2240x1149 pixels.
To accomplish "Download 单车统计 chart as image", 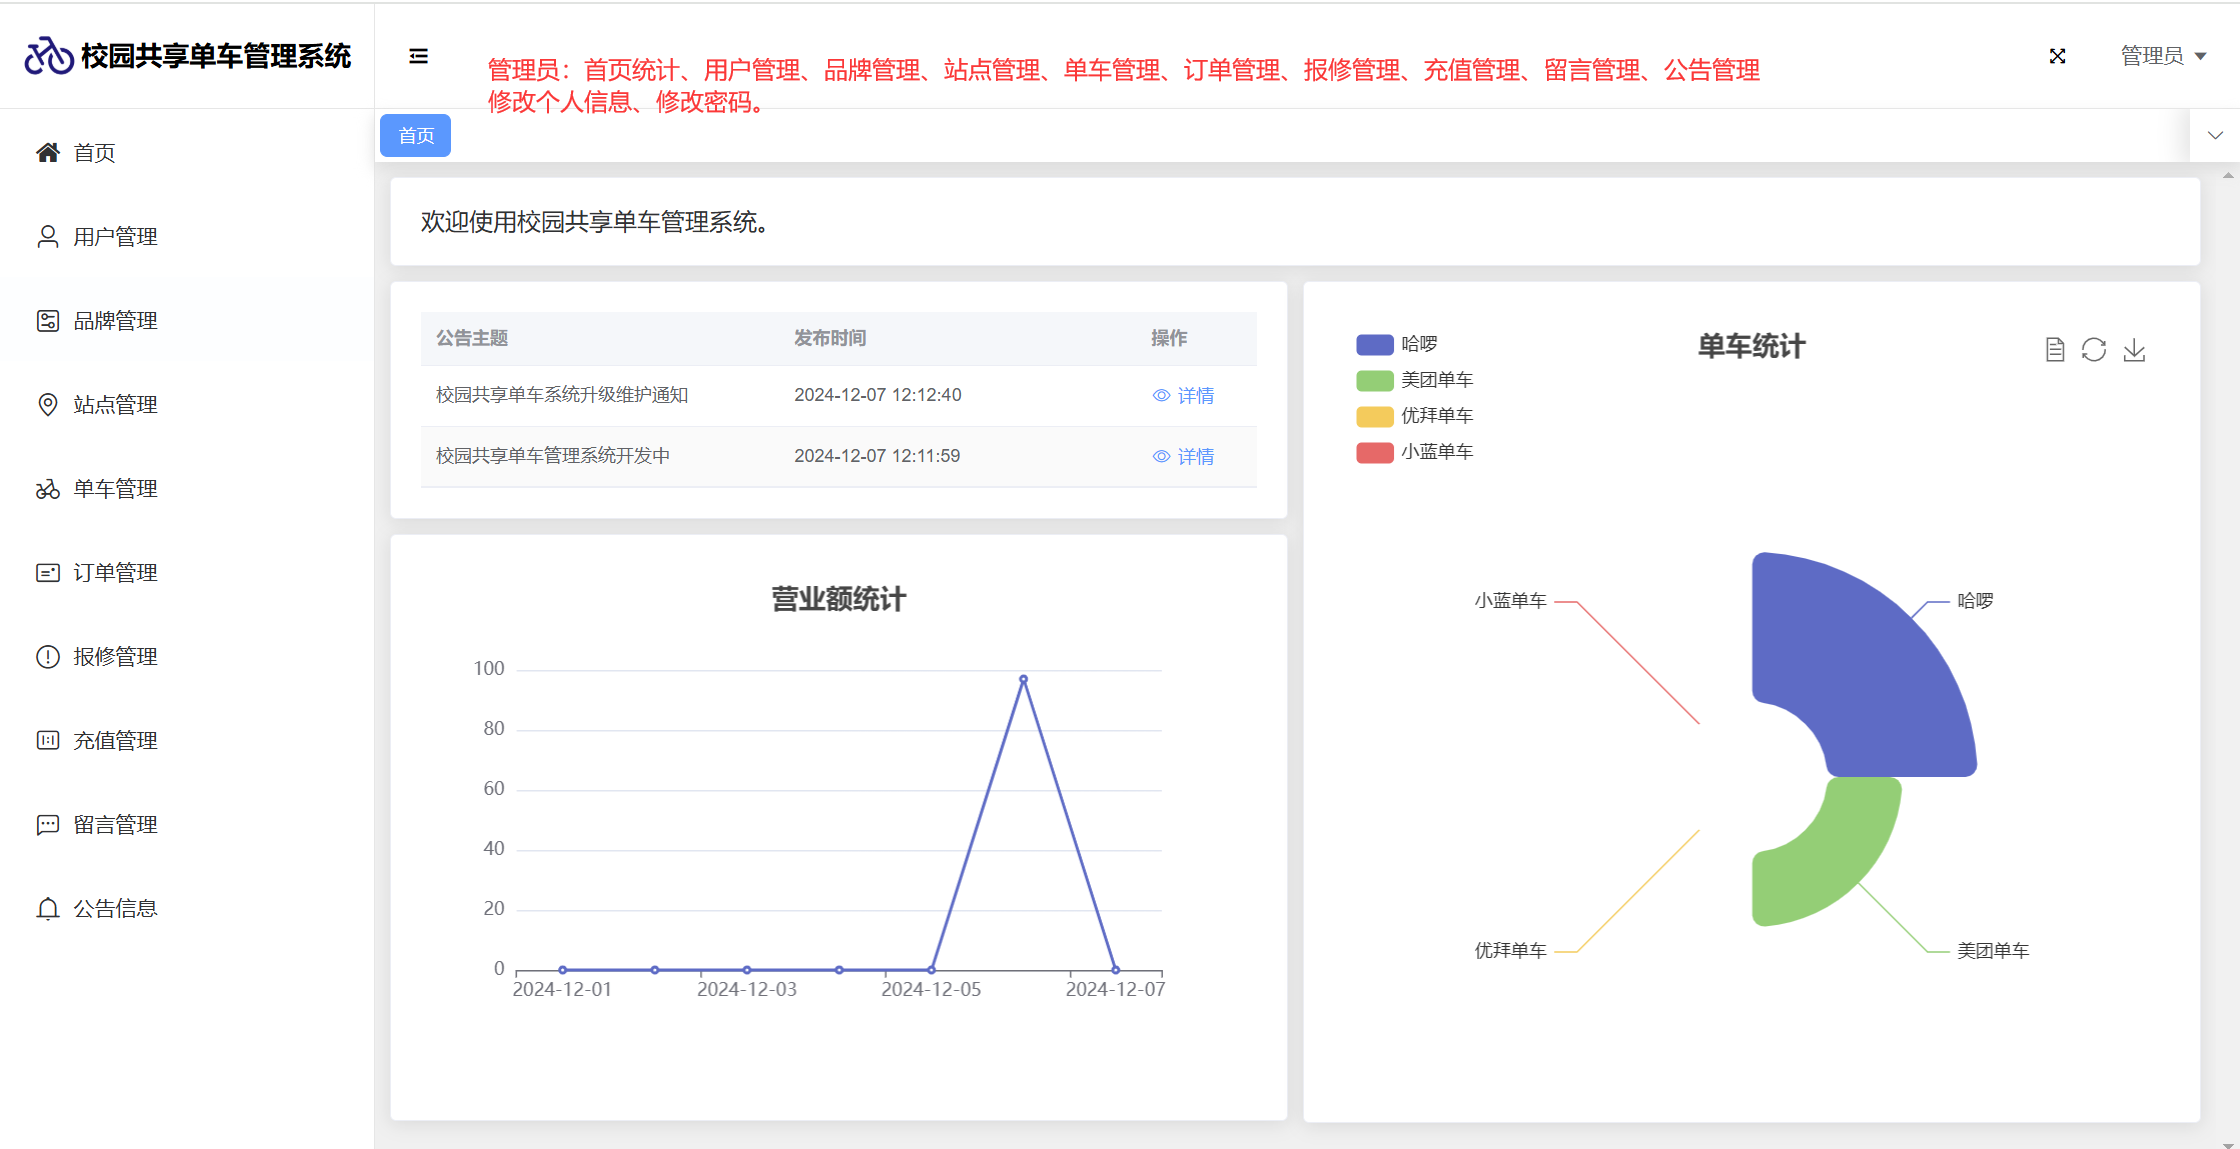I will point(2134,350).
